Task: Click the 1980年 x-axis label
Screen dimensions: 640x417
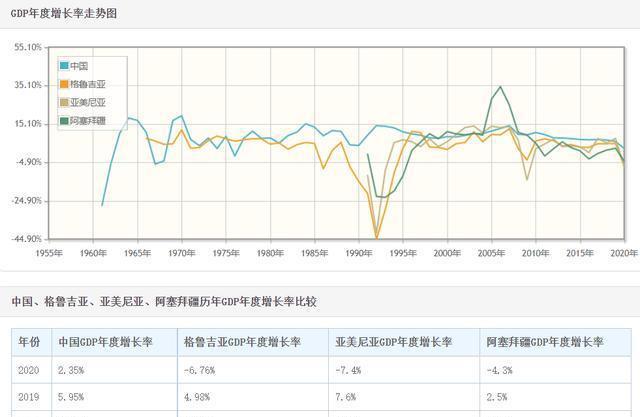Action: [270, 253]
